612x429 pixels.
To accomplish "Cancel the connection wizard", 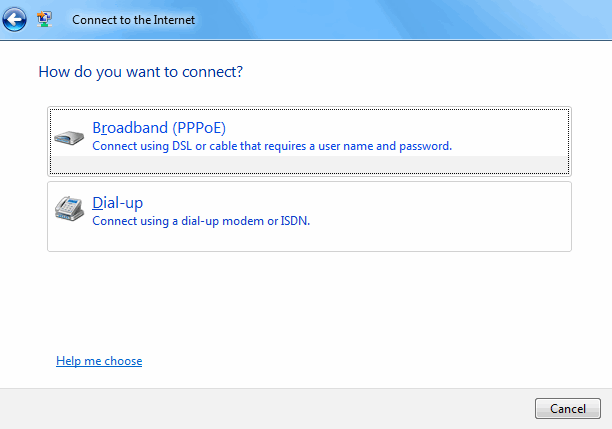I will [x=568, y=408].
